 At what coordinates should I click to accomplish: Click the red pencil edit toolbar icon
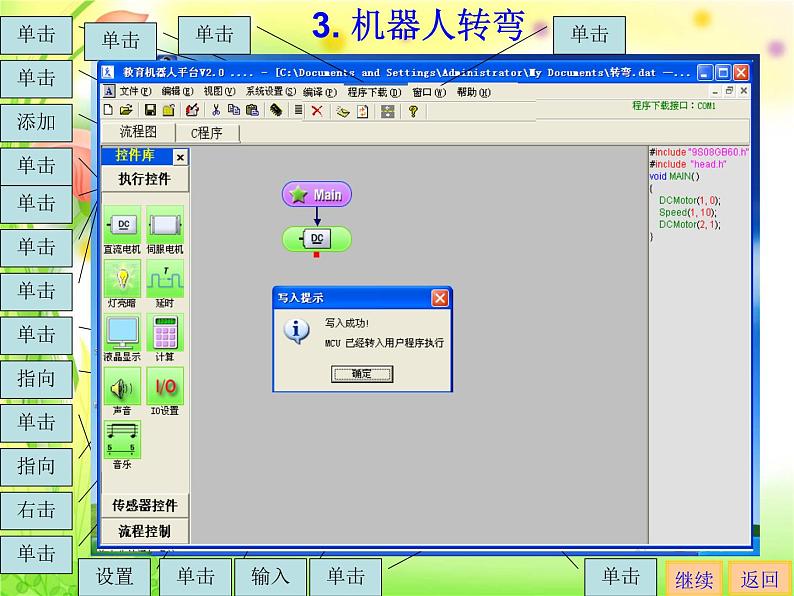pyautogui.click(x=192, y=110)
